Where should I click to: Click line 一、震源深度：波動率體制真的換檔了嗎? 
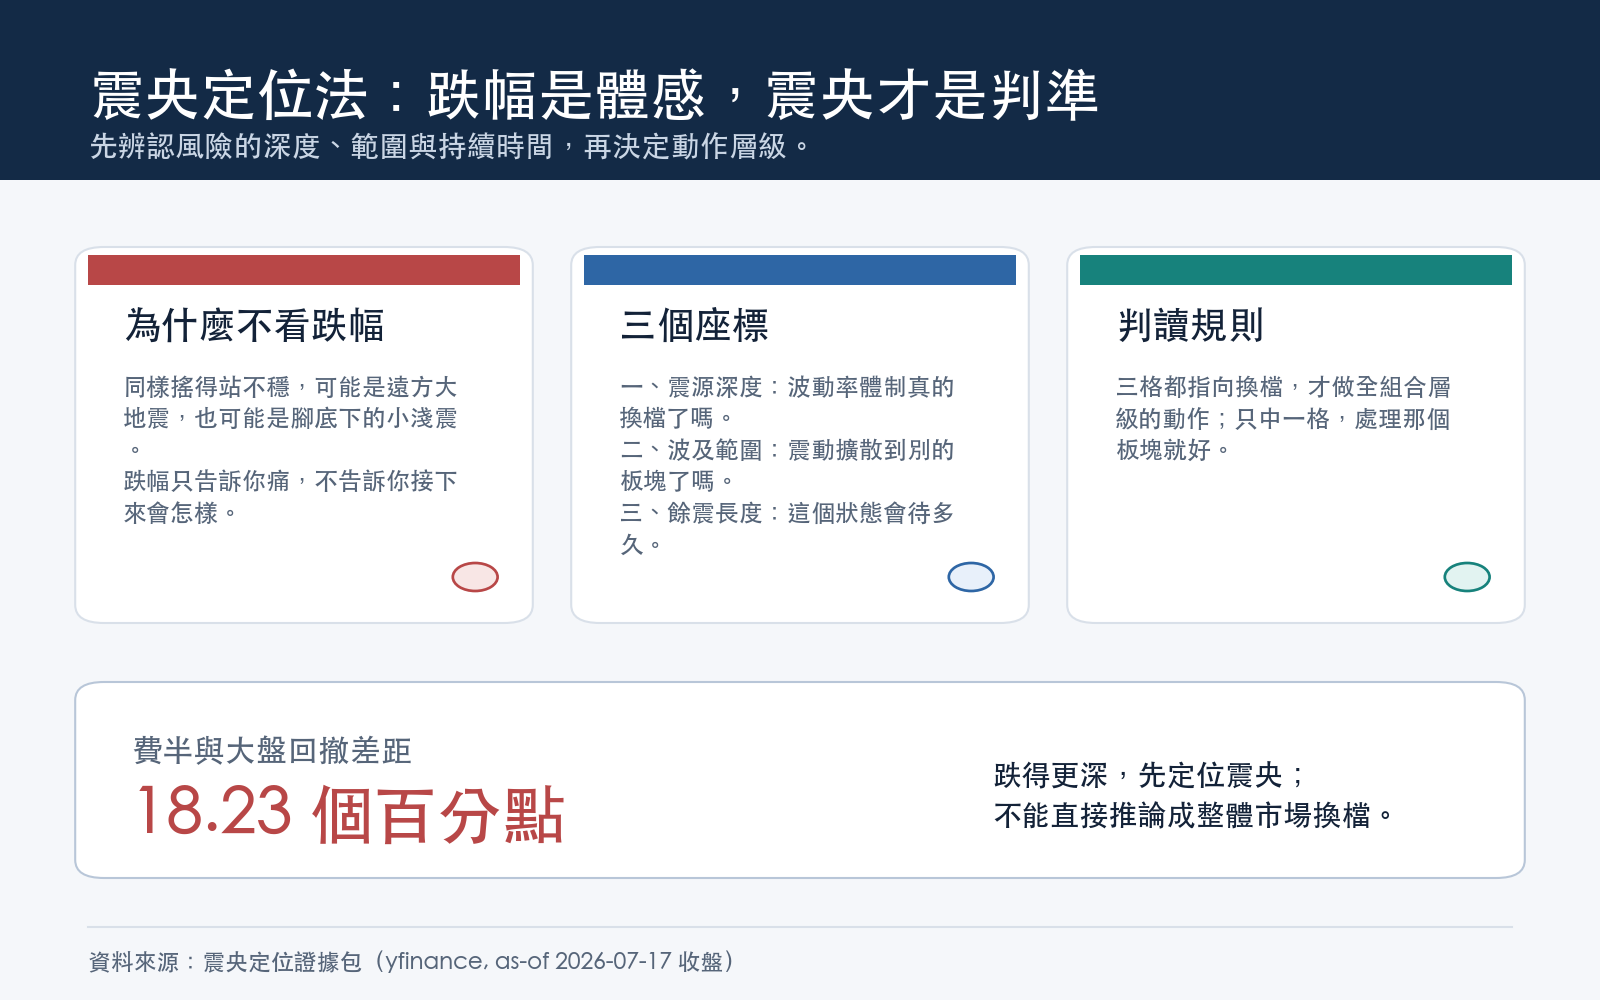[787, 402]
